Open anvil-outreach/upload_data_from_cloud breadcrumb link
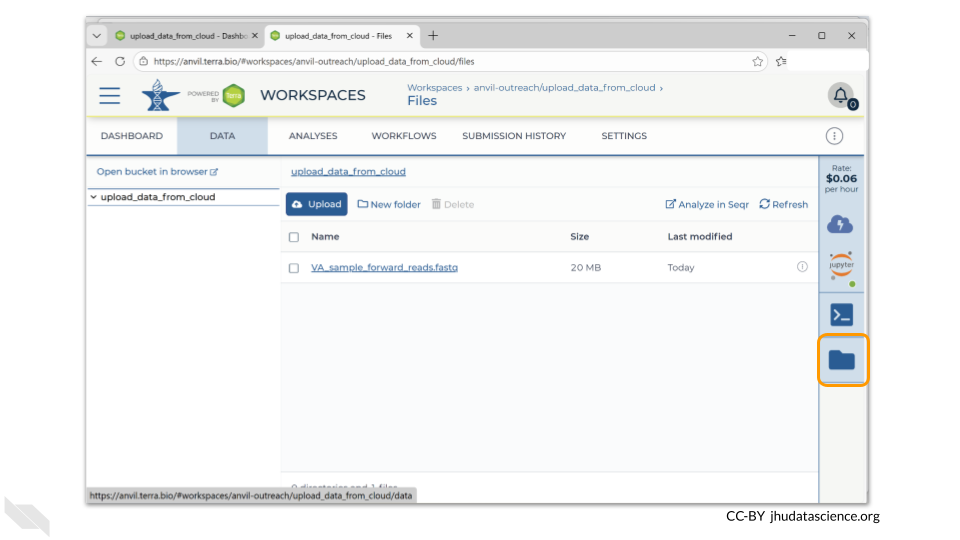The width and height of the screenshot is (960, 540). point(564,88)
